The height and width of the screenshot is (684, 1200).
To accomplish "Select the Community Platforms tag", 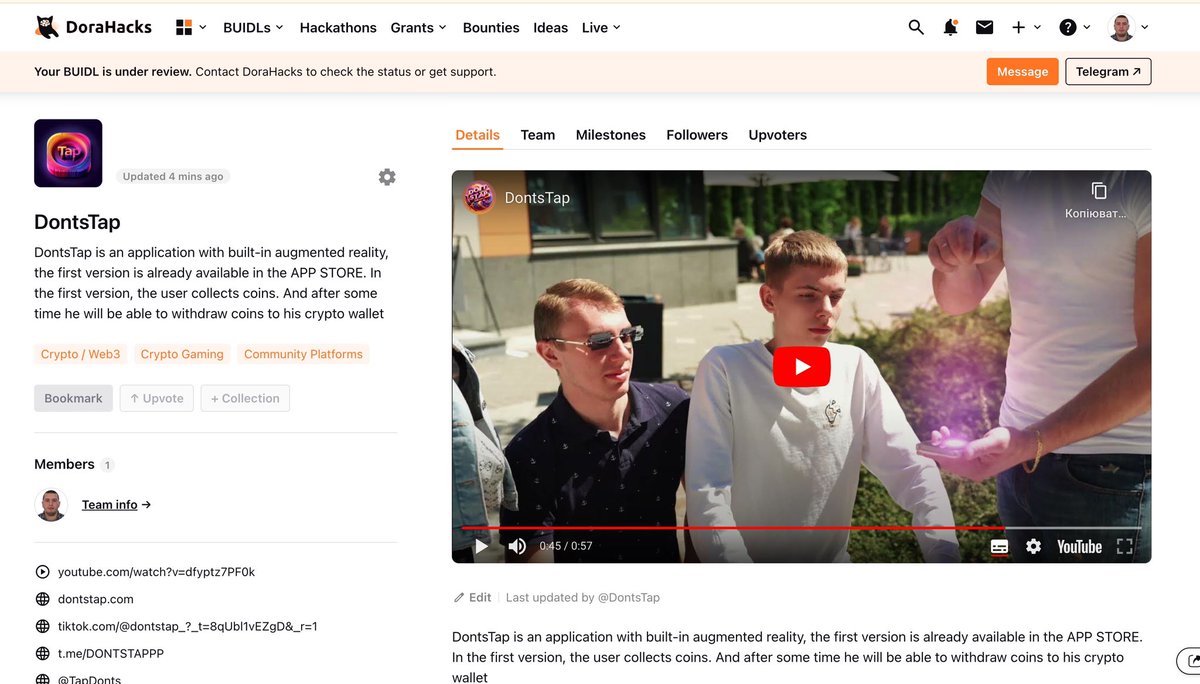I will click(x=303, y=354).
